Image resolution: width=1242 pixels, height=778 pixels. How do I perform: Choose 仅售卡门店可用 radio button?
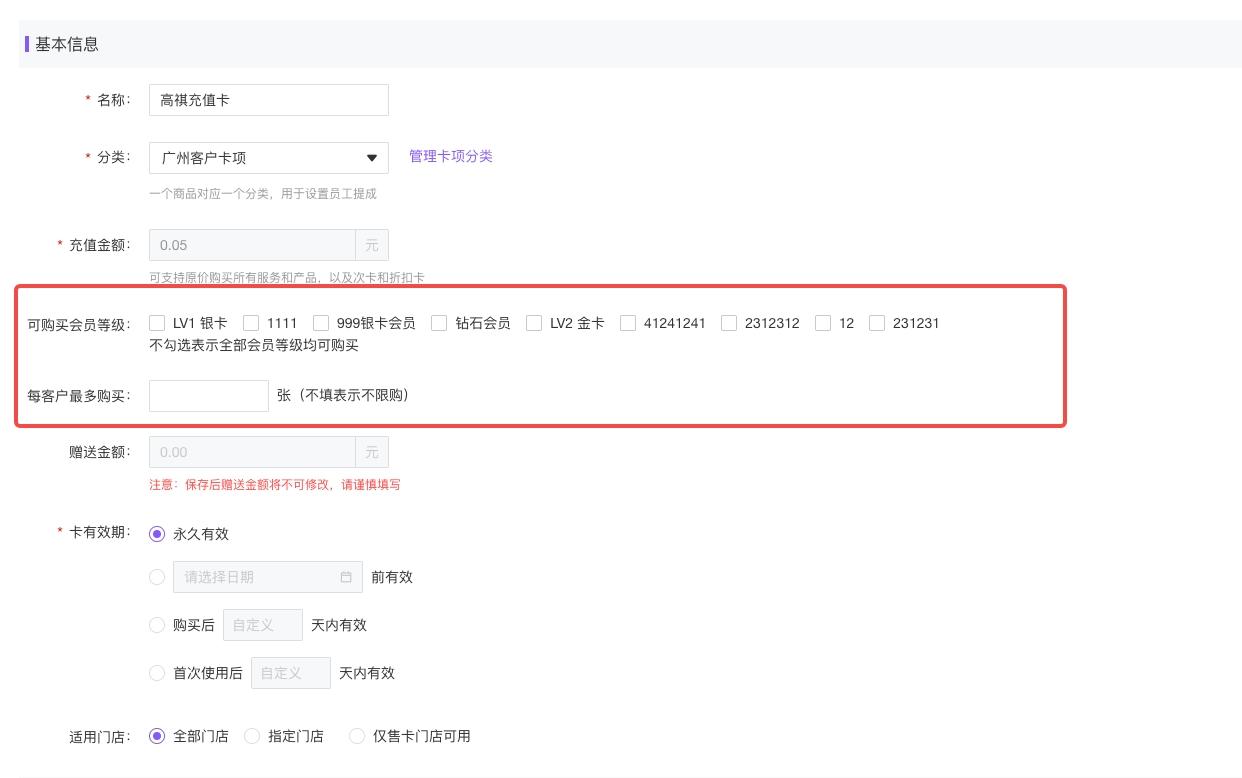(x=357, y=736)
